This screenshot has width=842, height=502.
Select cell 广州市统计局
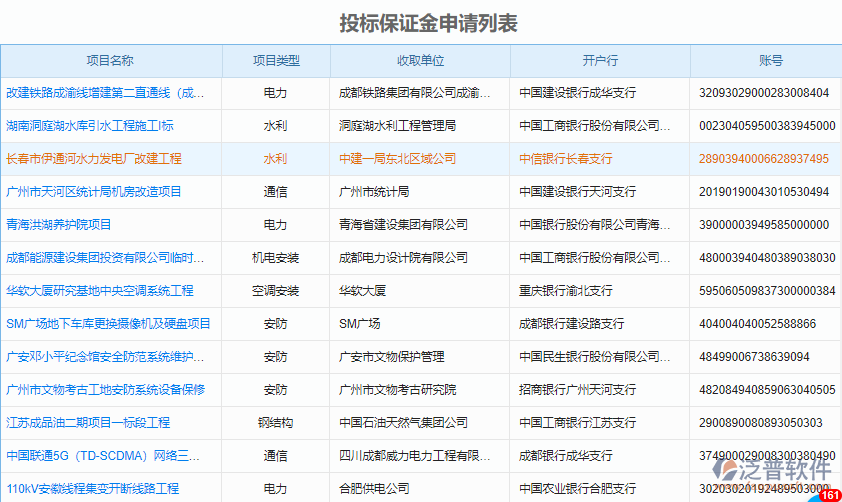[374, 192]
